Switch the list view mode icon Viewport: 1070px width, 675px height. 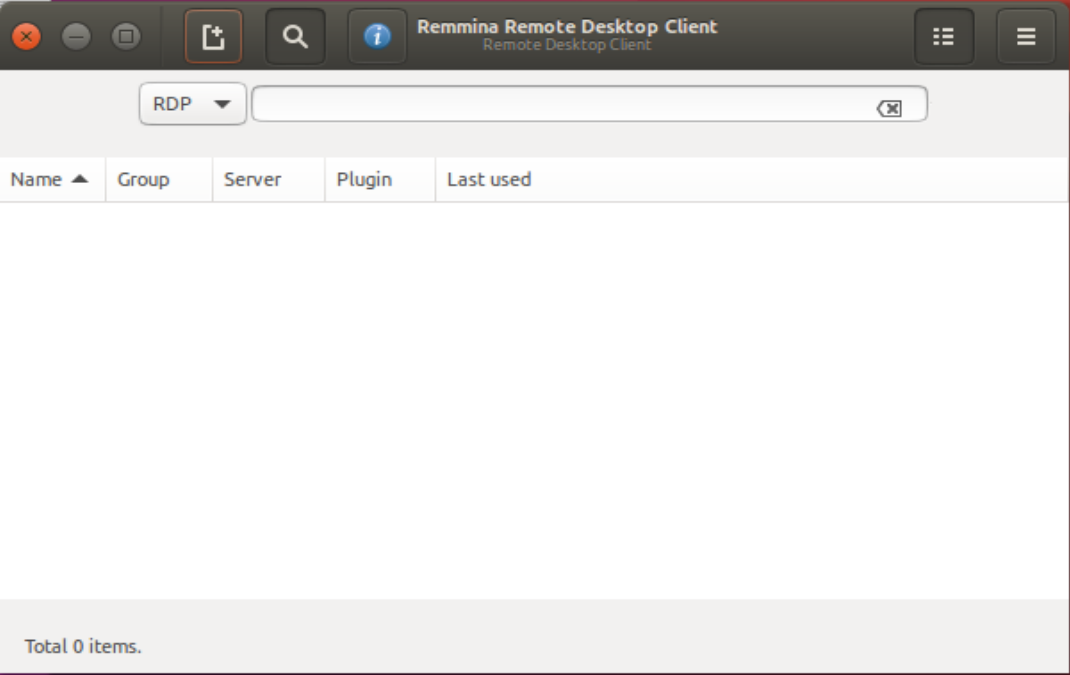(943, 37)
